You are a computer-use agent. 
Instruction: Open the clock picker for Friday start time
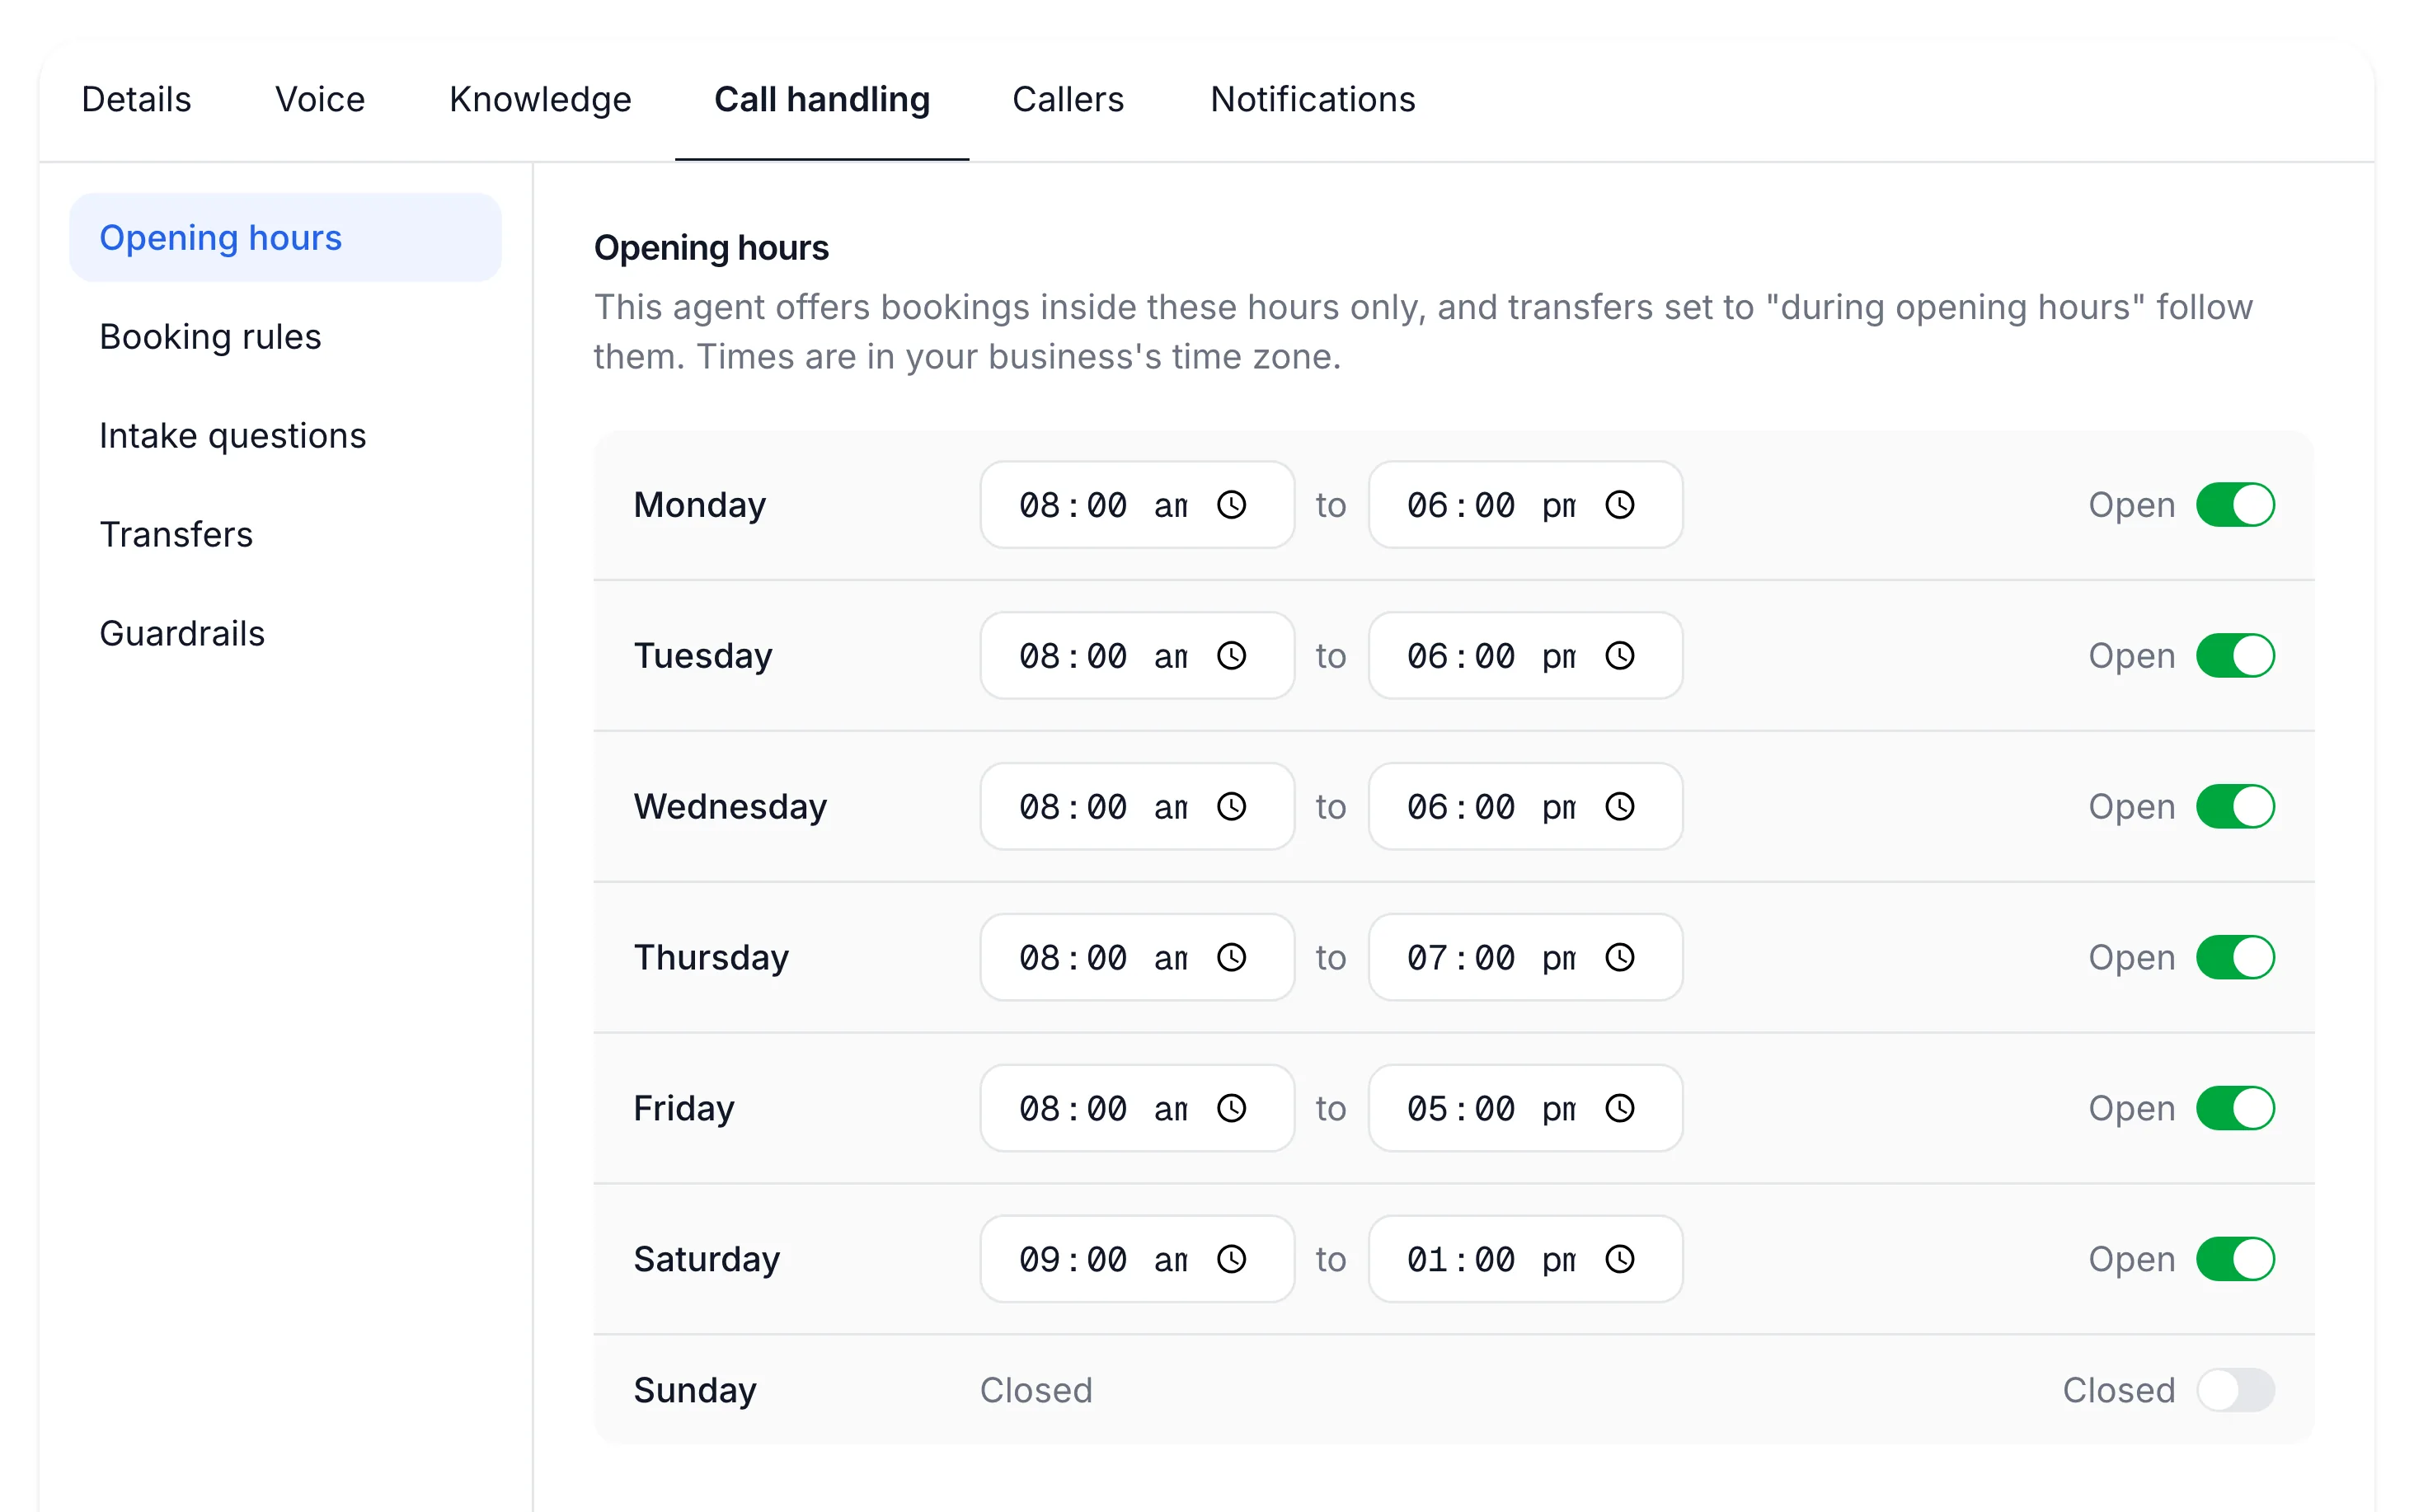point(1231,1108)
